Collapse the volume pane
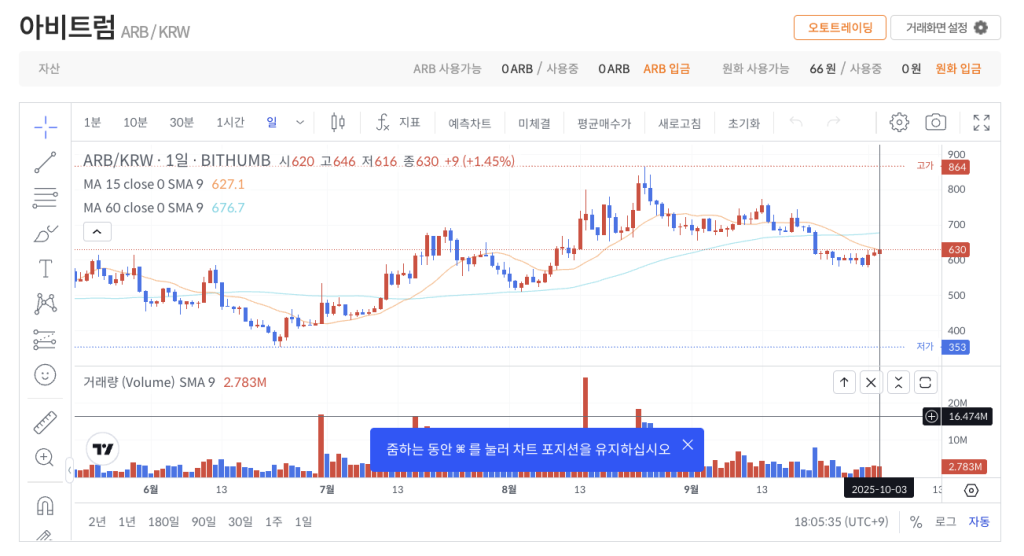 [898, 382]
